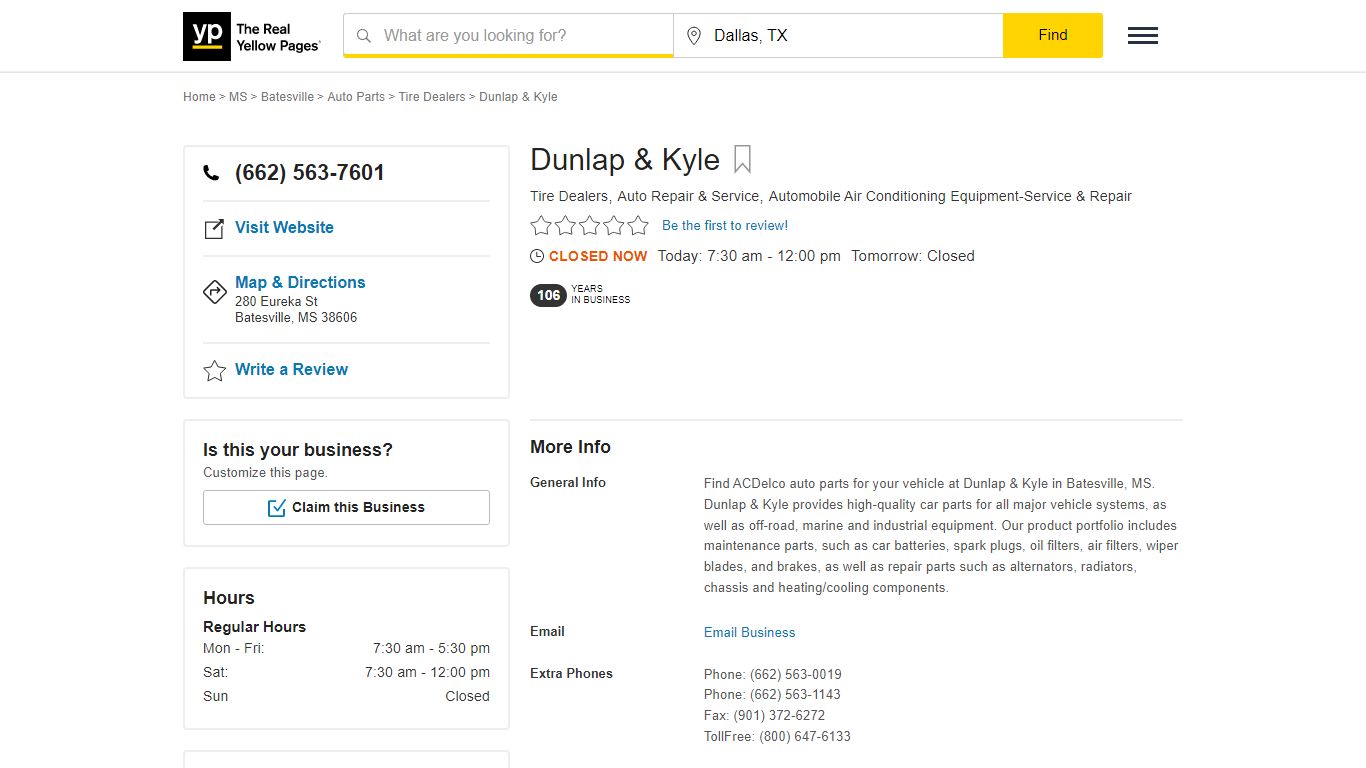This screenshot has width=1366, height=768.
Task: Select the text 'Batesville, MS 38606'
Action: pyautogui.click(x=296, y=317)
